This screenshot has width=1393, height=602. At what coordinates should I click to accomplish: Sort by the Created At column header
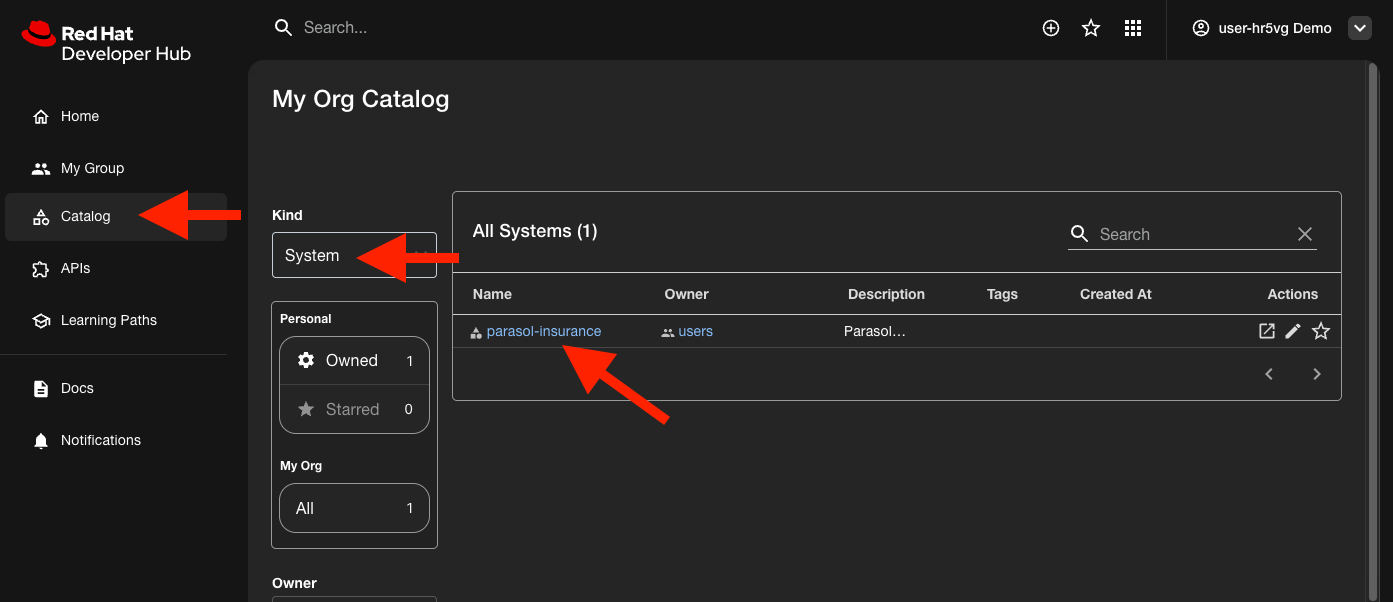point(1116,294)
